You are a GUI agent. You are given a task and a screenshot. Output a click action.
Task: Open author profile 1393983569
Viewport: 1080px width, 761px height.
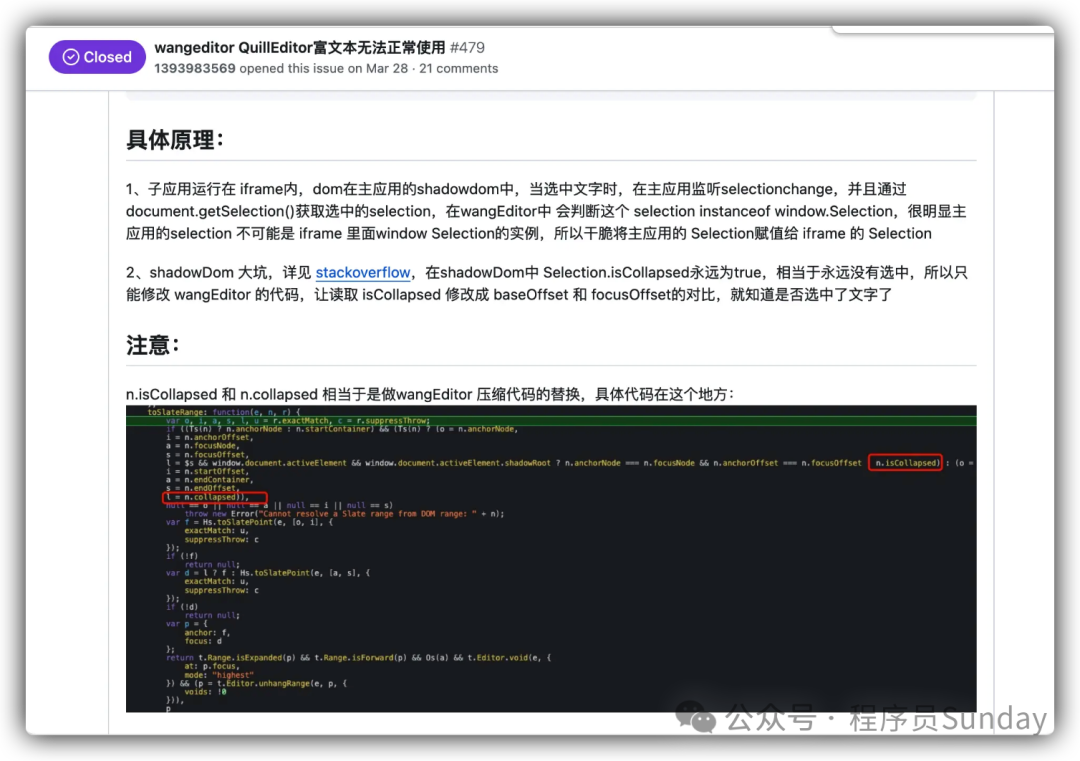coord(195,68)
